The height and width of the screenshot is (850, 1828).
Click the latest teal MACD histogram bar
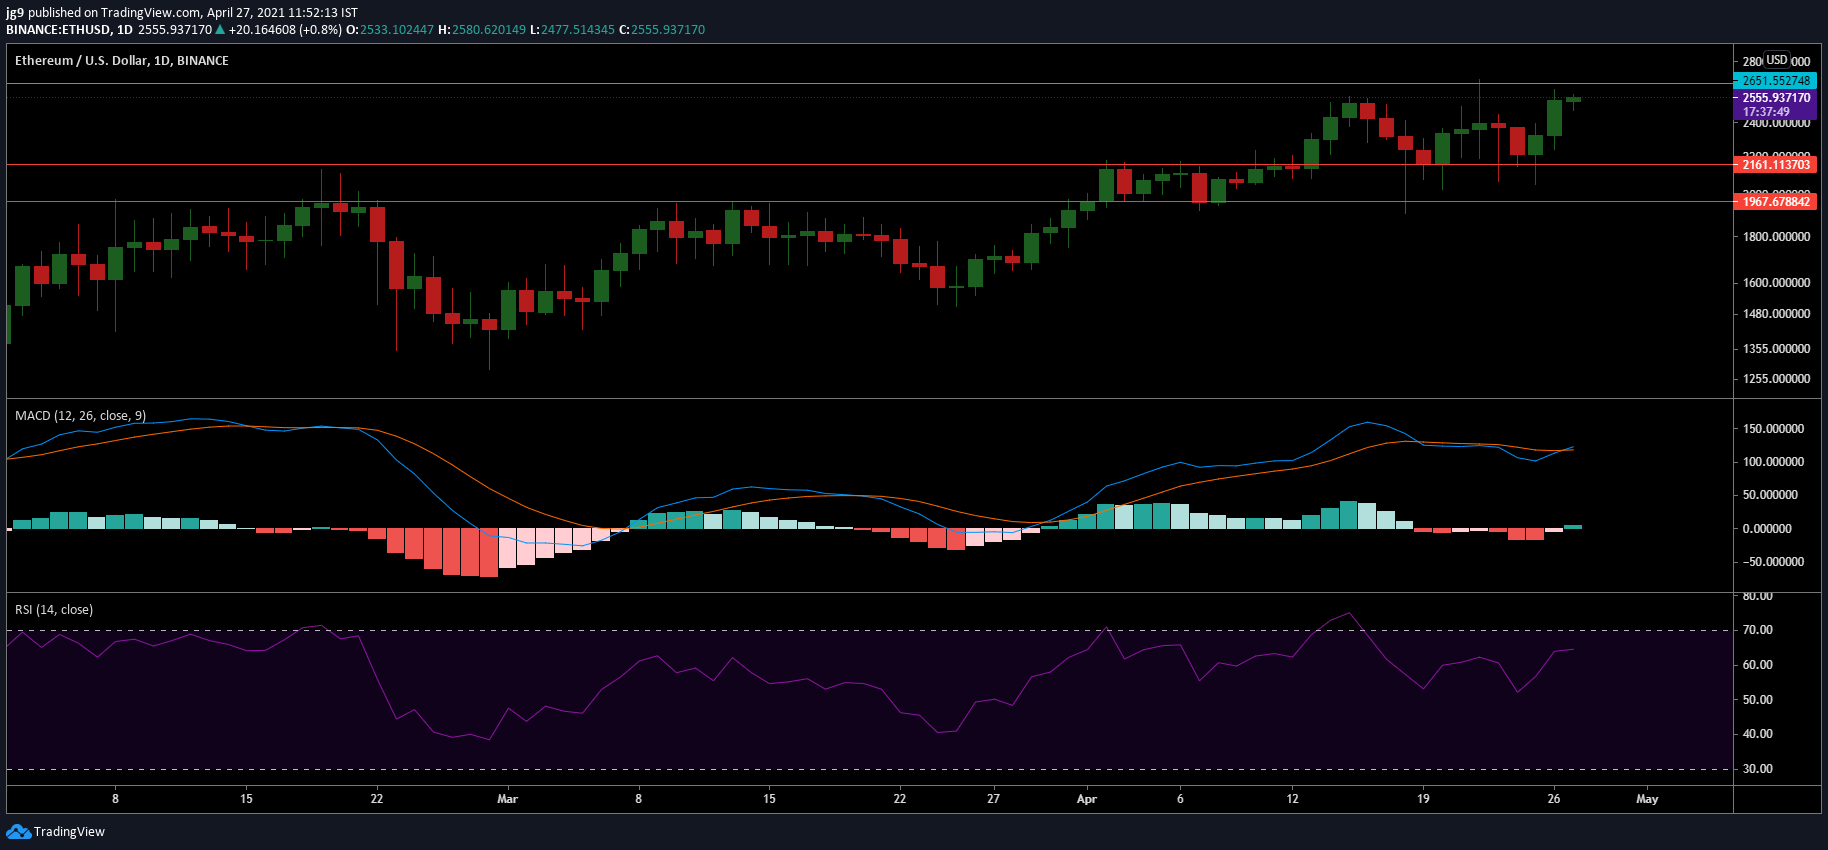(1573, 526)
